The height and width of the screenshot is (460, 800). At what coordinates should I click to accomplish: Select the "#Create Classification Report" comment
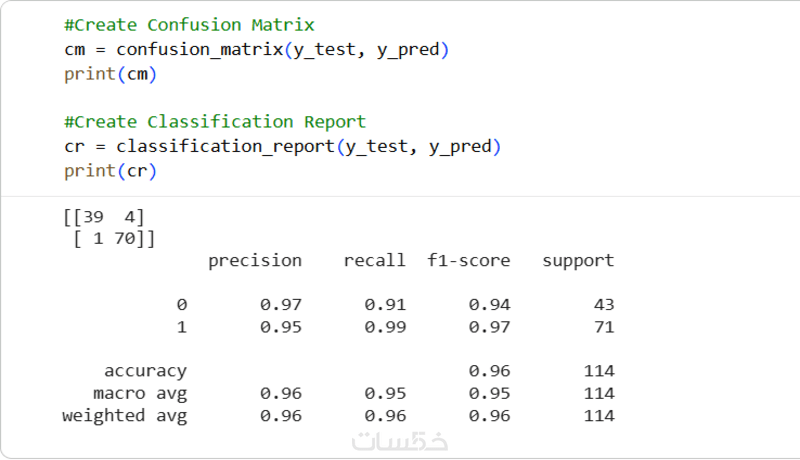[x=214, y=122]
